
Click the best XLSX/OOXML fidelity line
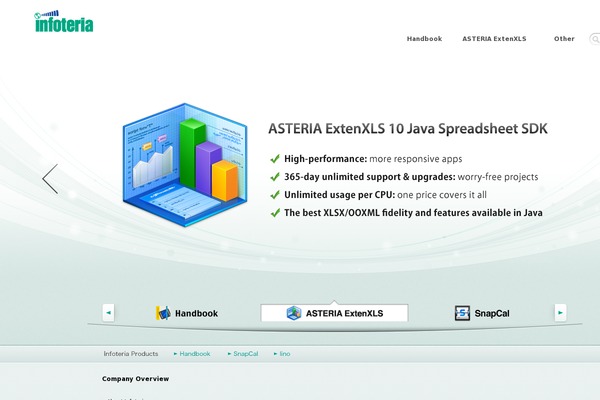pyautogui.click(x=406, y=213)
